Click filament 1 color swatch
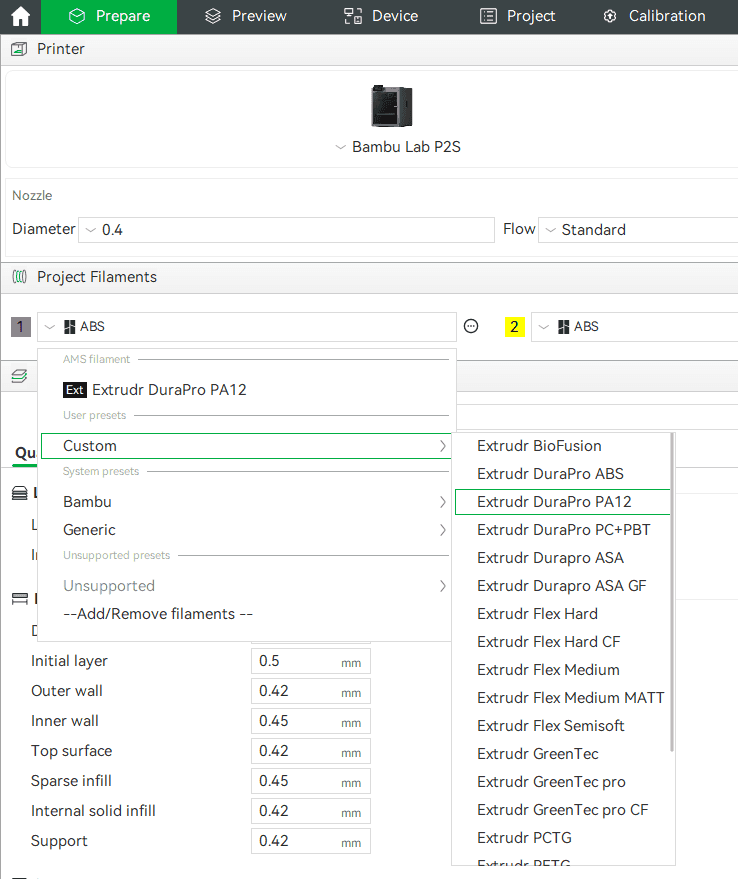 point(21,327)
